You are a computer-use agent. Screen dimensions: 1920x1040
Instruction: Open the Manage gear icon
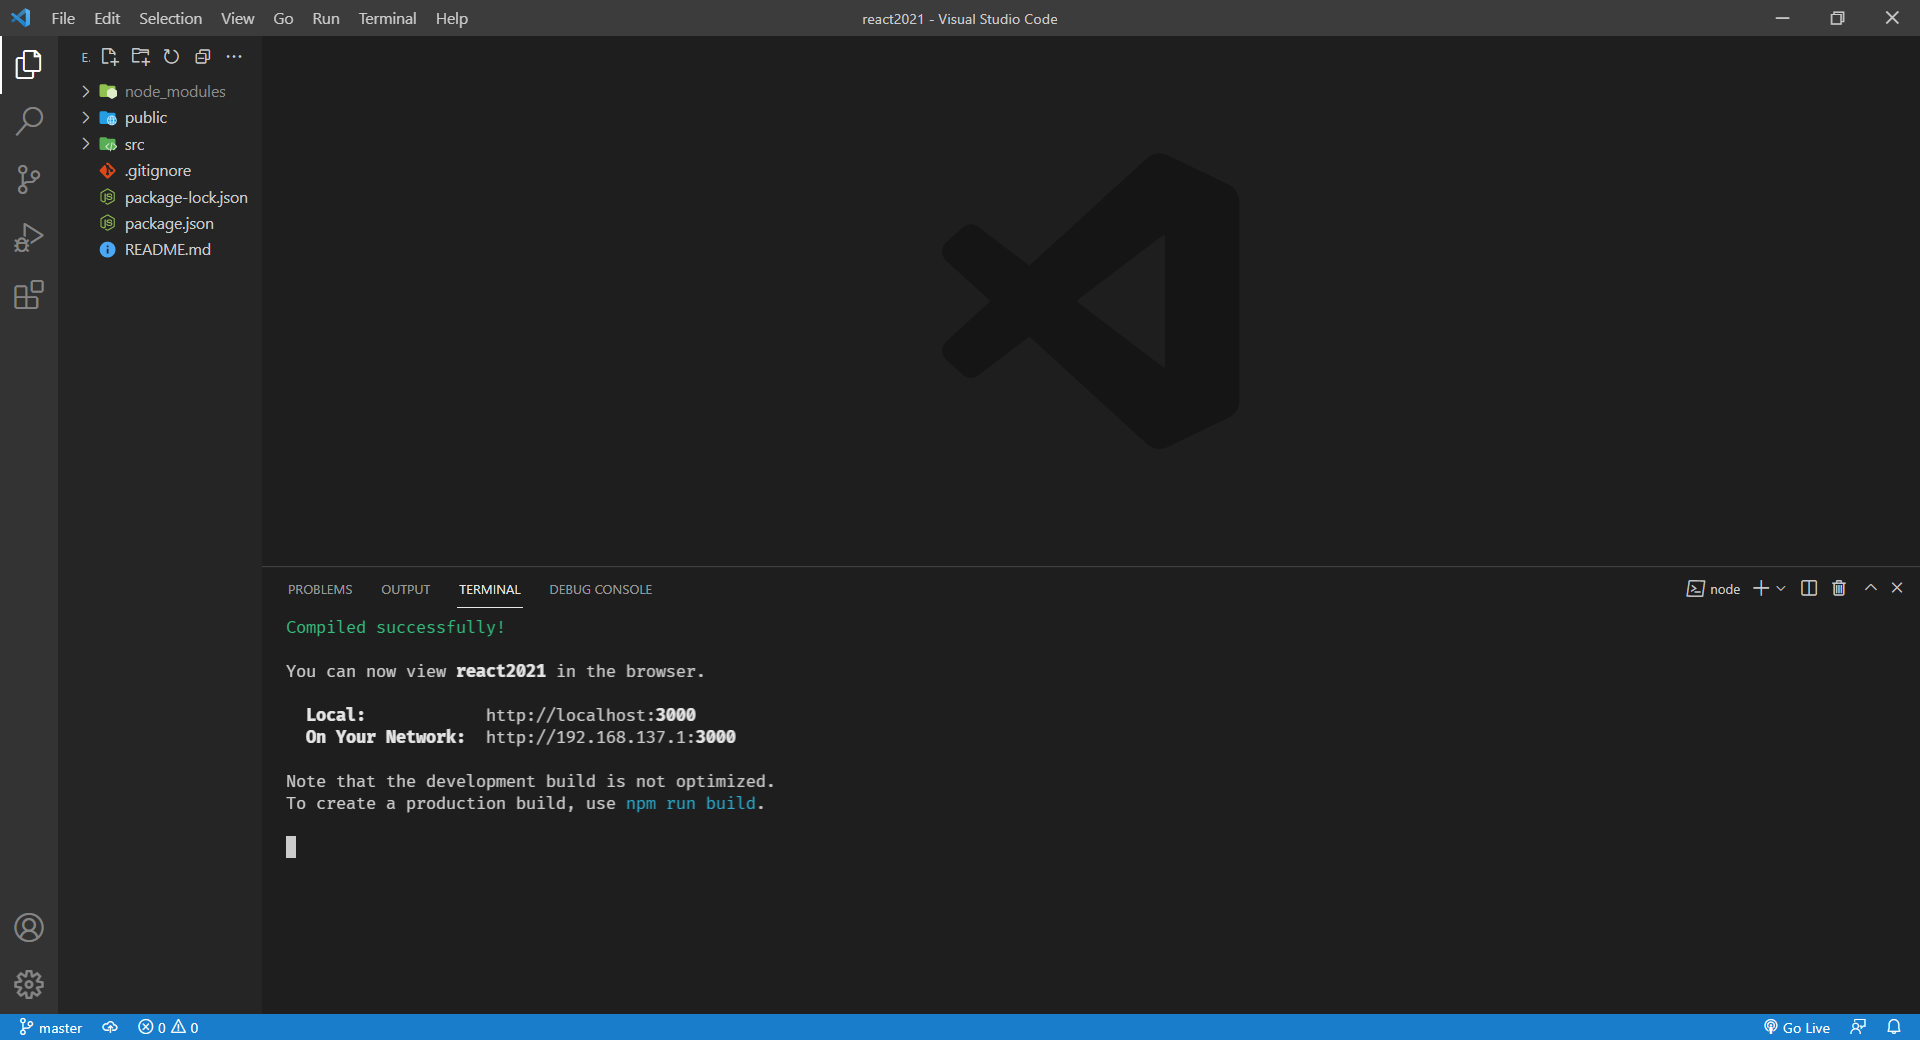[x=29, y=985]
